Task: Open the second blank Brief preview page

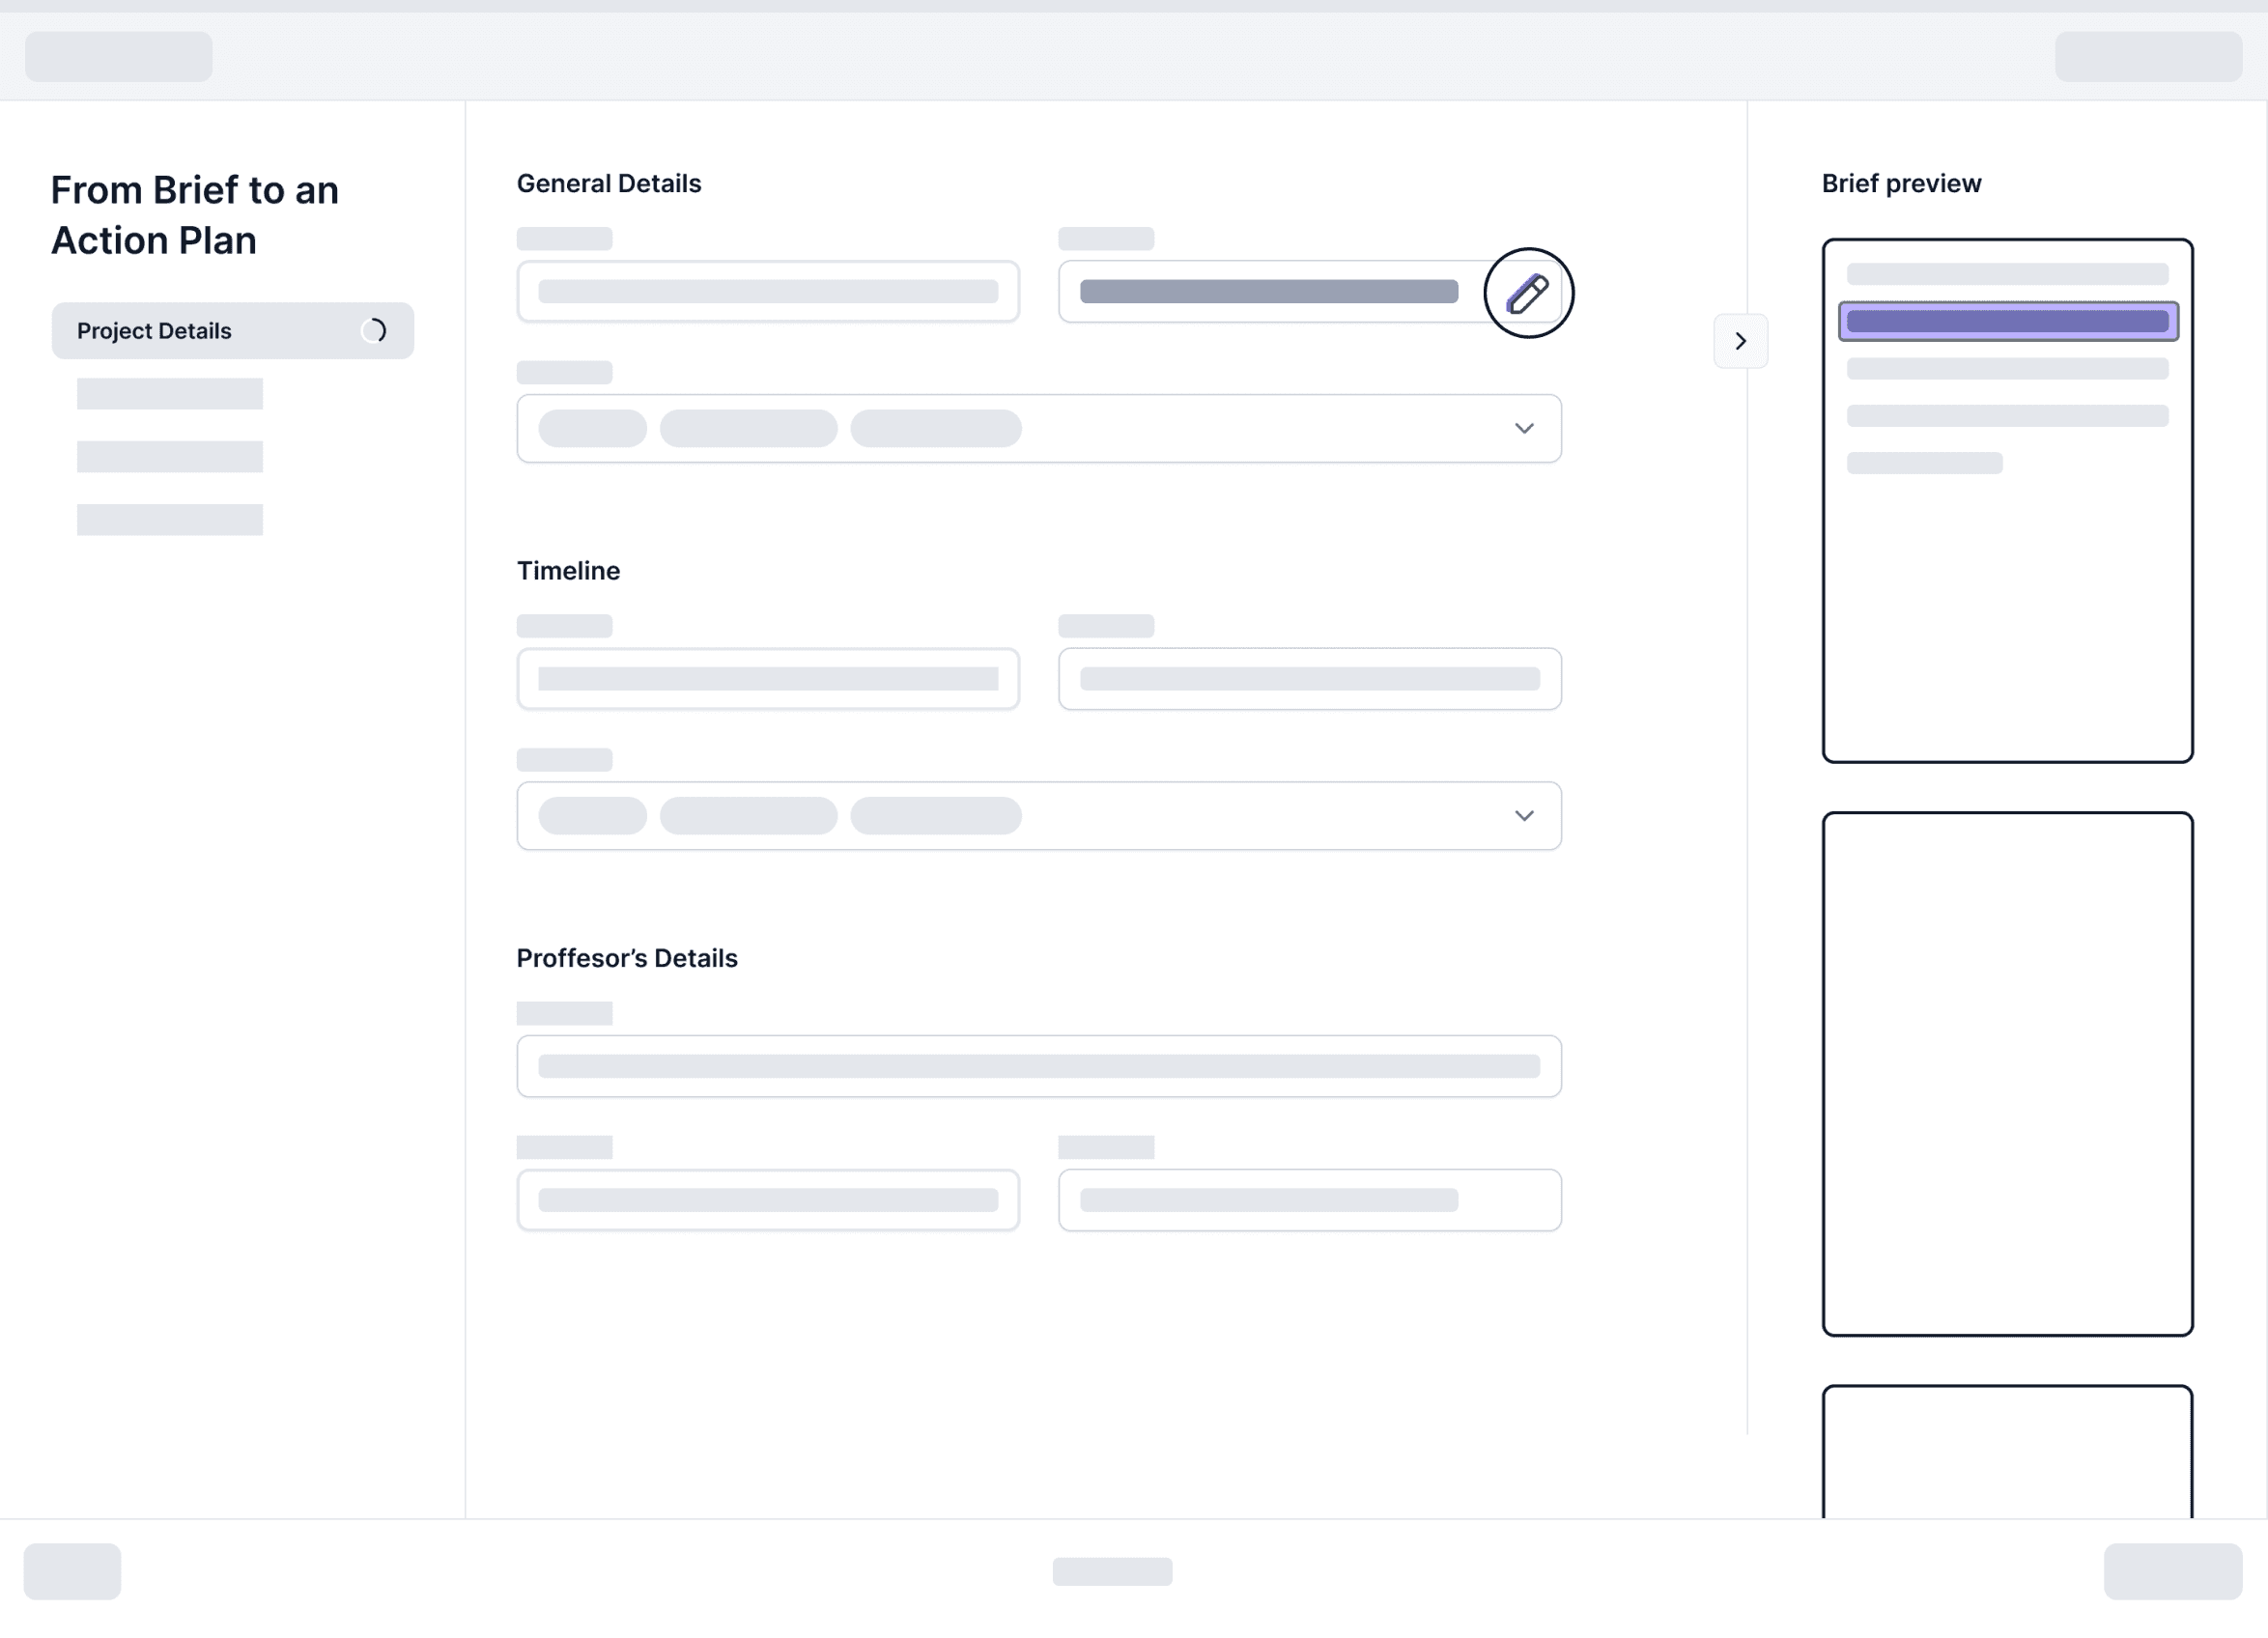Action: [2007, 1073]
